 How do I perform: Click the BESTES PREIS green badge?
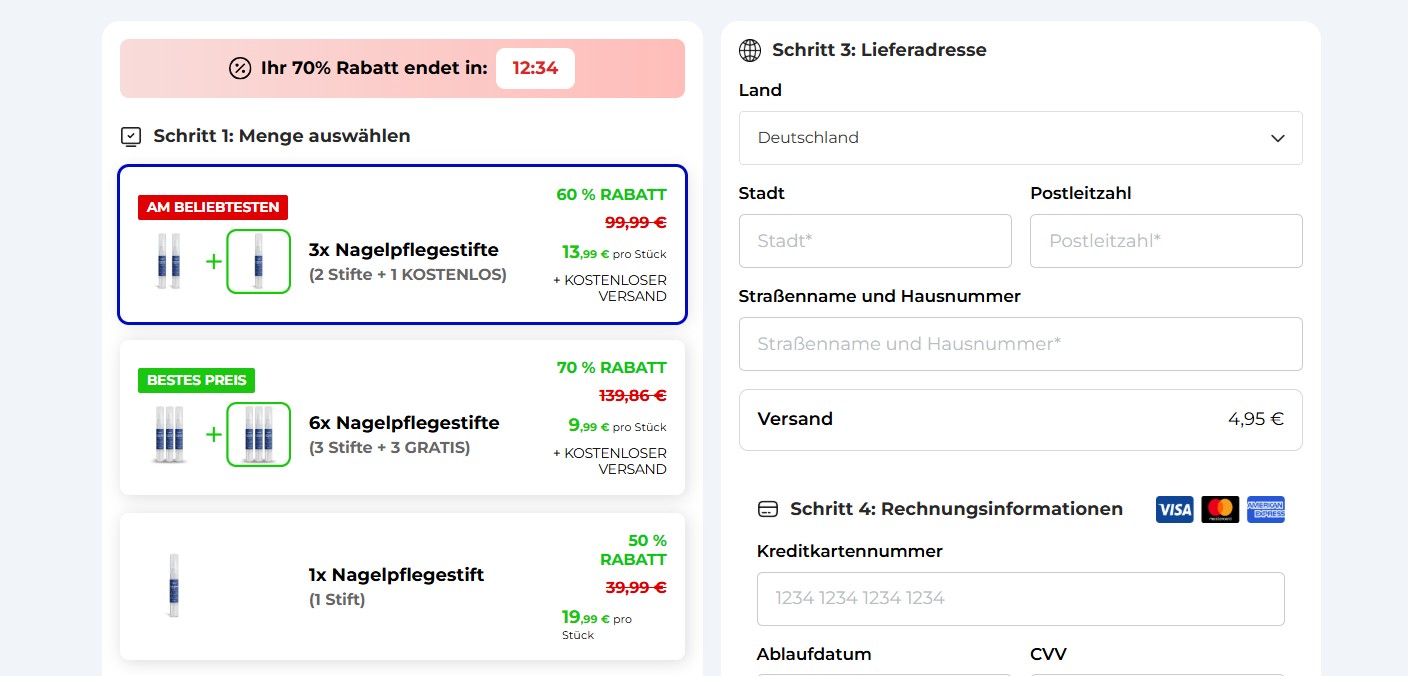(x=197, y=380)
